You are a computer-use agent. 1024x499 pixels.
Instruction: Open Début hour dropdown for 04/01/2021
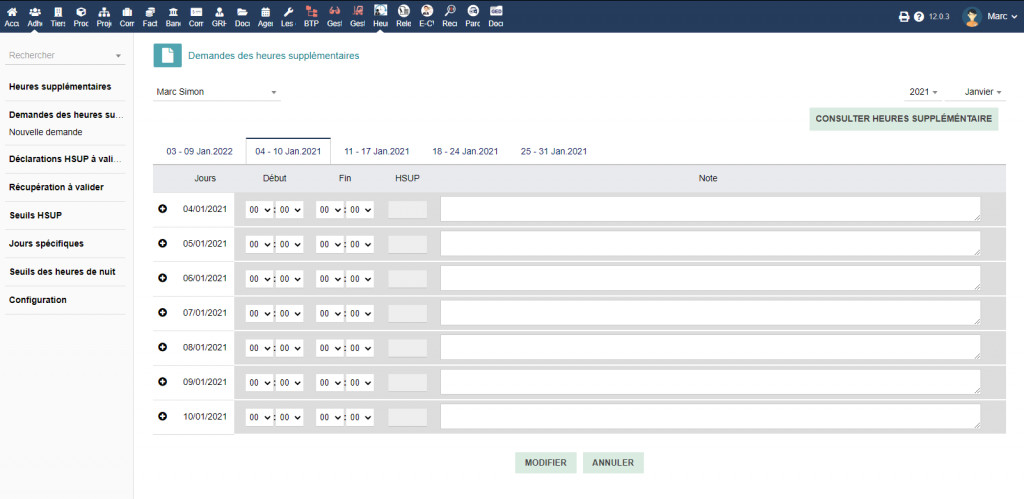click(259, 210)
